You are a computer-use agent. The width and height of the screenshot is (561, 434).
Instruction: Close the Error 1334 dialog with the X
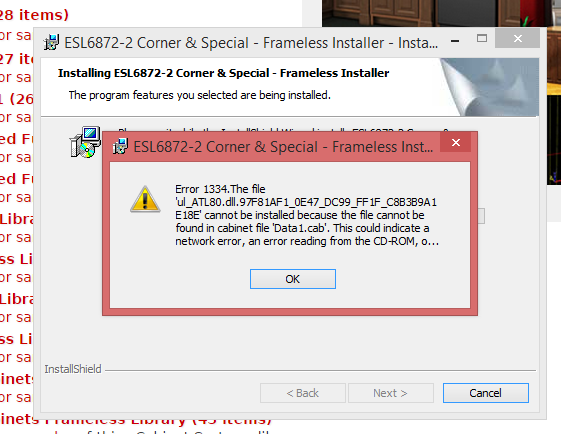point(455,142)
